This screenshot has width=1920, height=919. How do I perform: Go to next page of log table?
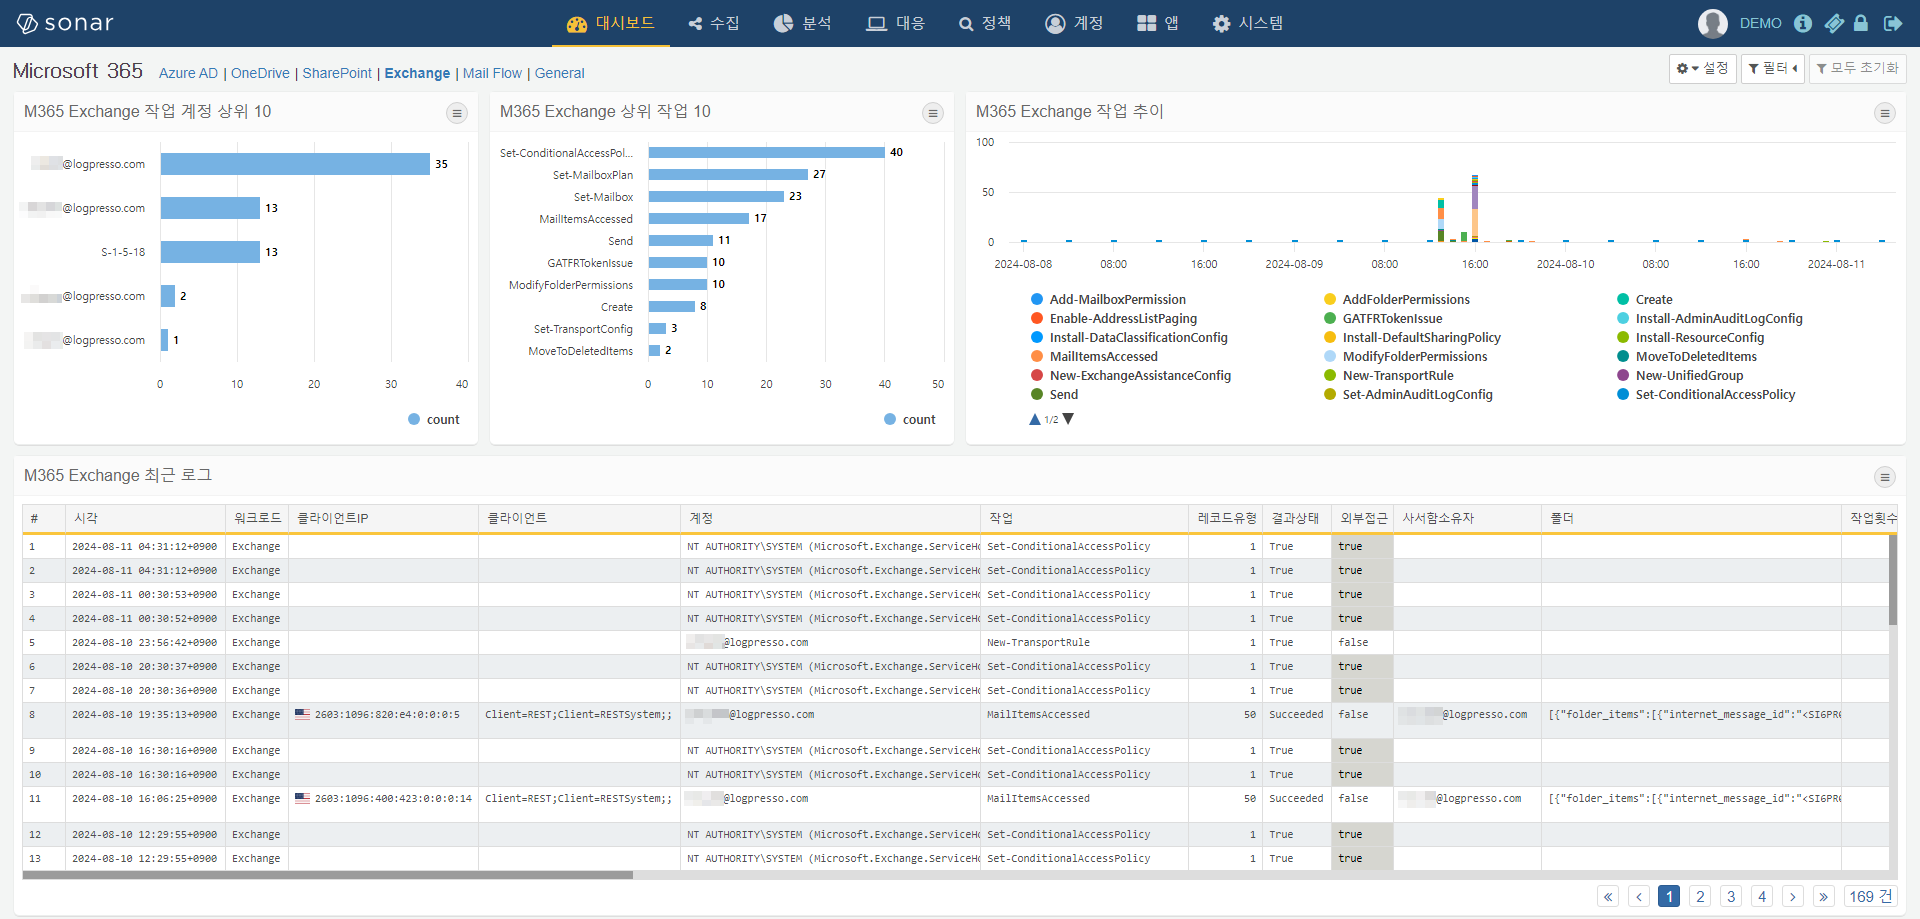1793,896
